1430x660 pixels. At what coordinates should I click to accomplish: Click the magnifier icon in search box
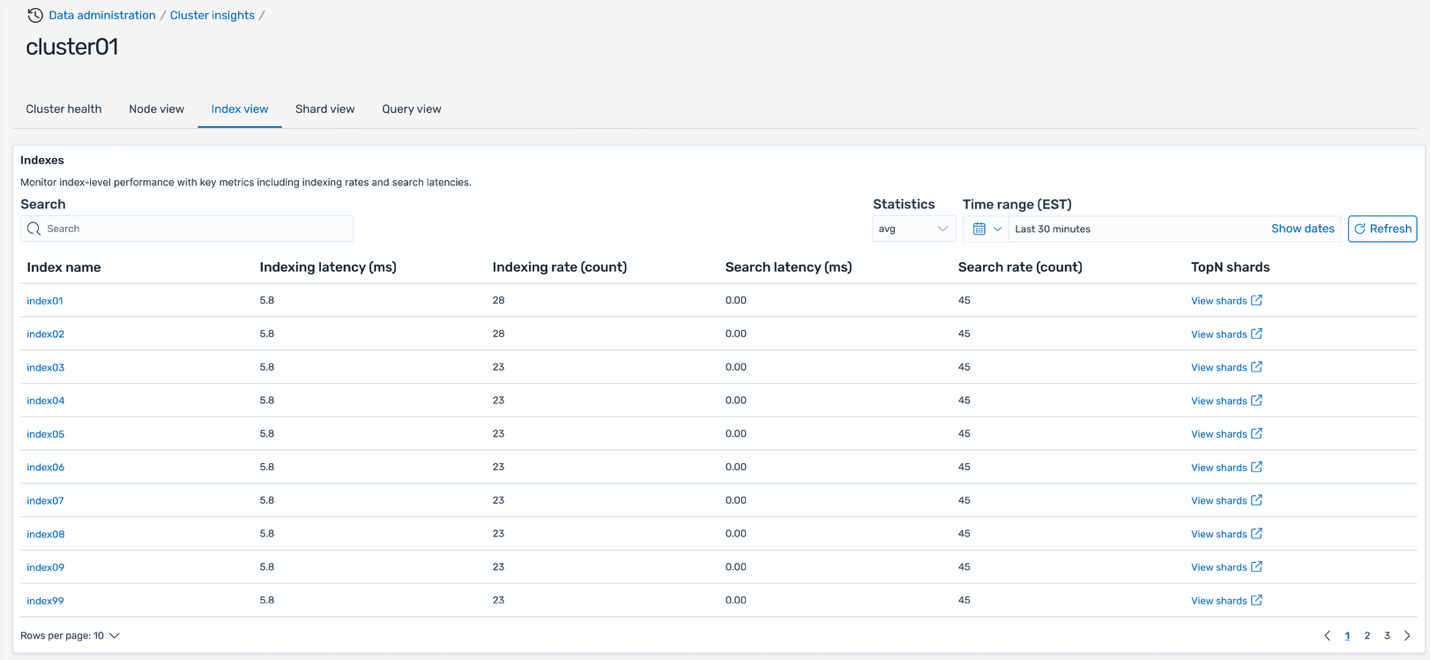(34, 229)
